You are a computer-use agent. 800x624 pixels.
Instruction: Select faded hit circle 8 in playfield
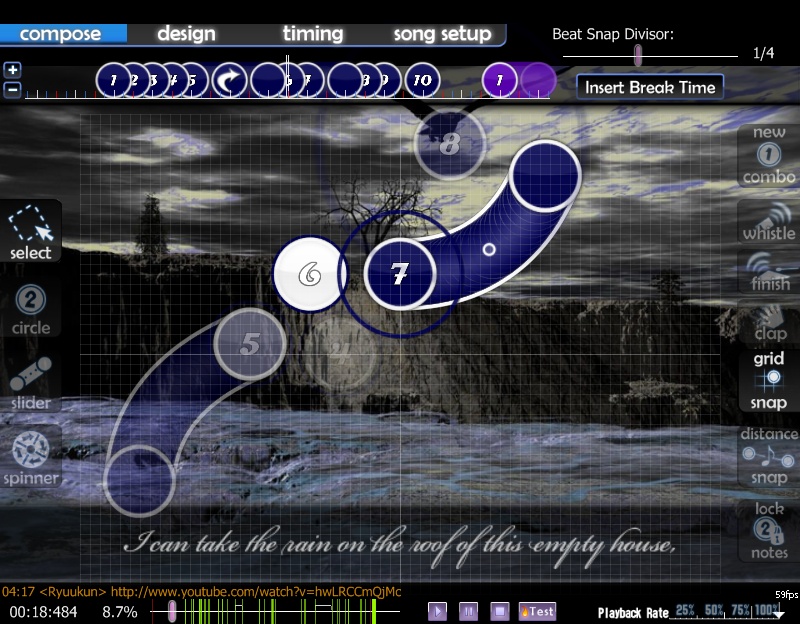pos(449,144)
